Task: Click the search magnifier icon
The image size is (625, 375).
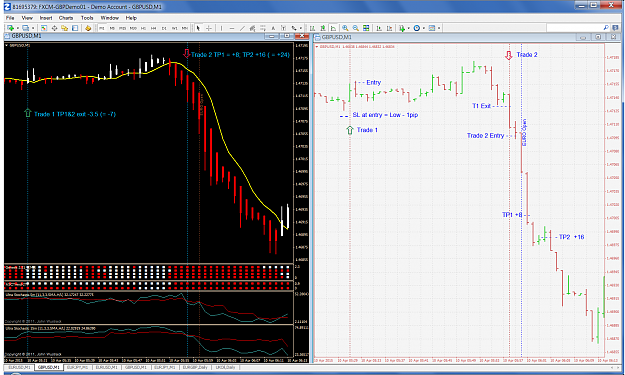Action: [x=606, y=28]
